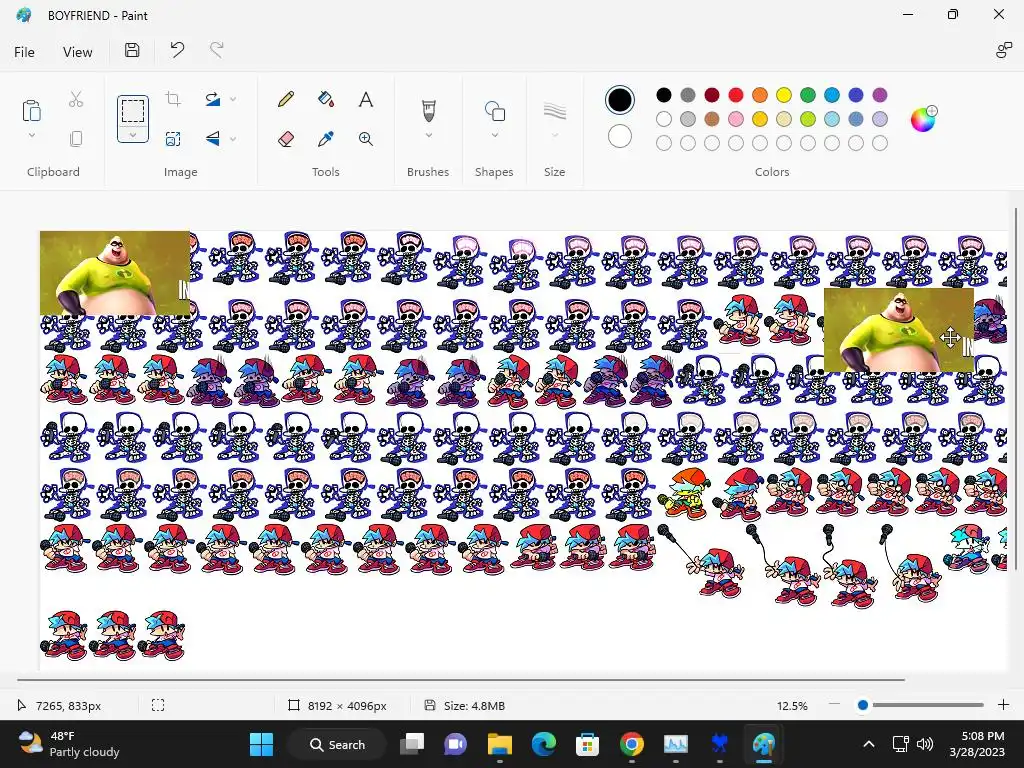Click the Brushes tool icon
The height and width of the screenshot is (768, 1024).
click(428, 110)
